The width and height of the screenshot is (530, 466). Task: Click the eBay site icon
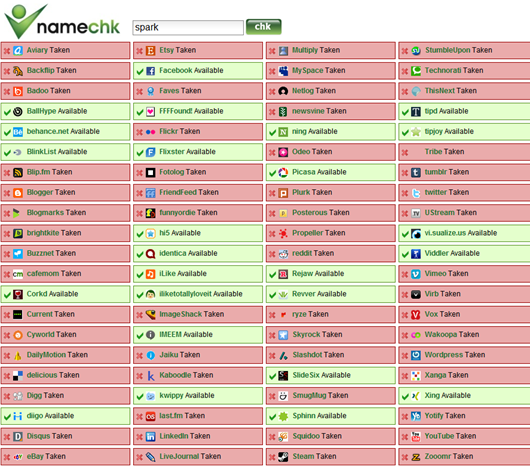coord(18,457)
